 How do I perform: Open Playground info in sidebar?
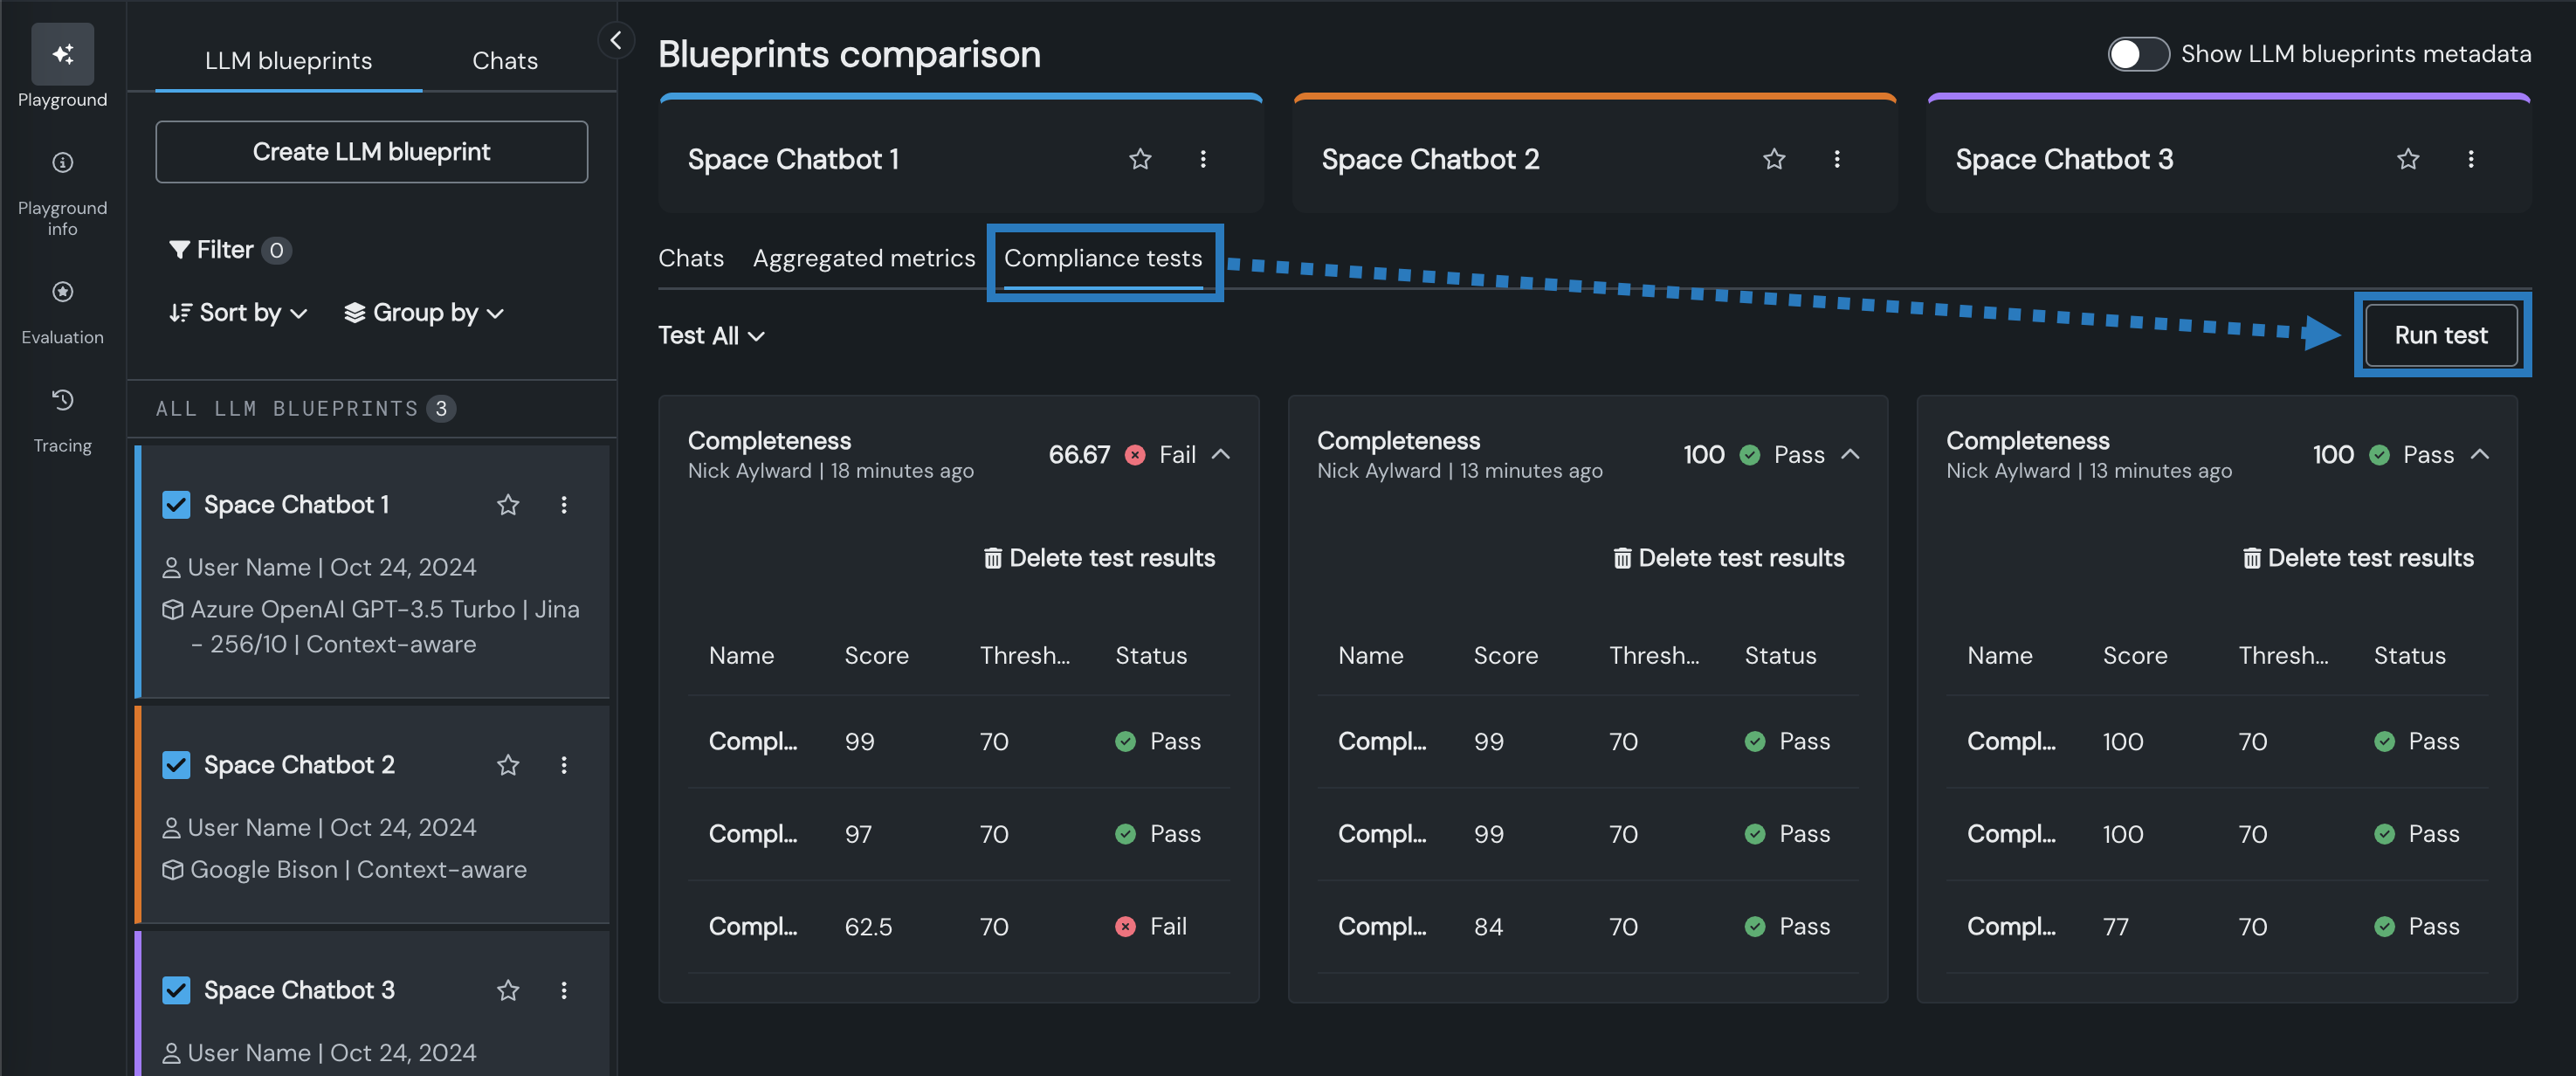[x=62, y=163]
